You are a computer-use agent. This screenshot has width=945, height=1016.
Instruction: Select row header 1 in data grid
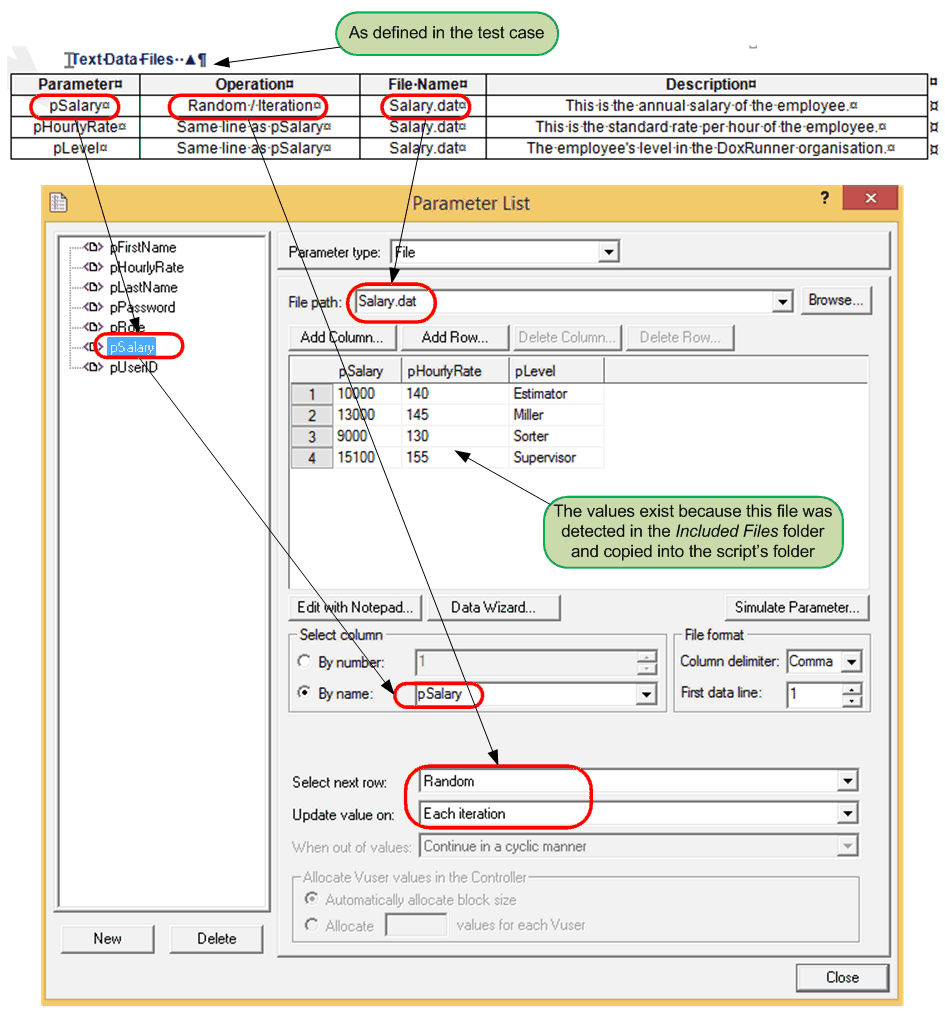312,394
